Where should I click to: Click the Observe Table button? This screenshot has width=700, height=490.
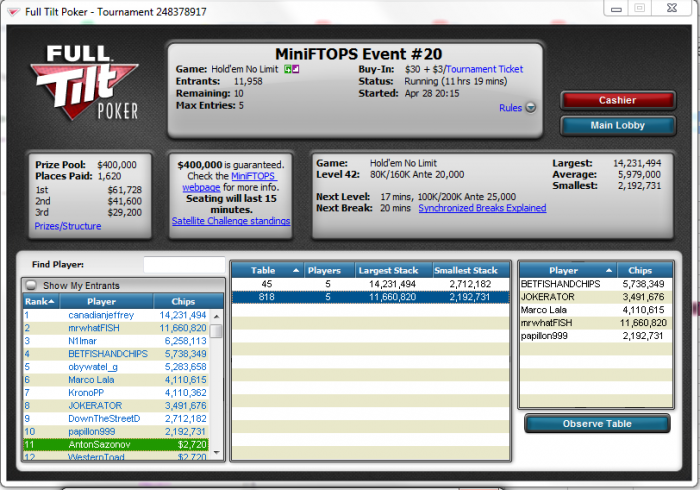pyautogui.click(x=597, y=424)
